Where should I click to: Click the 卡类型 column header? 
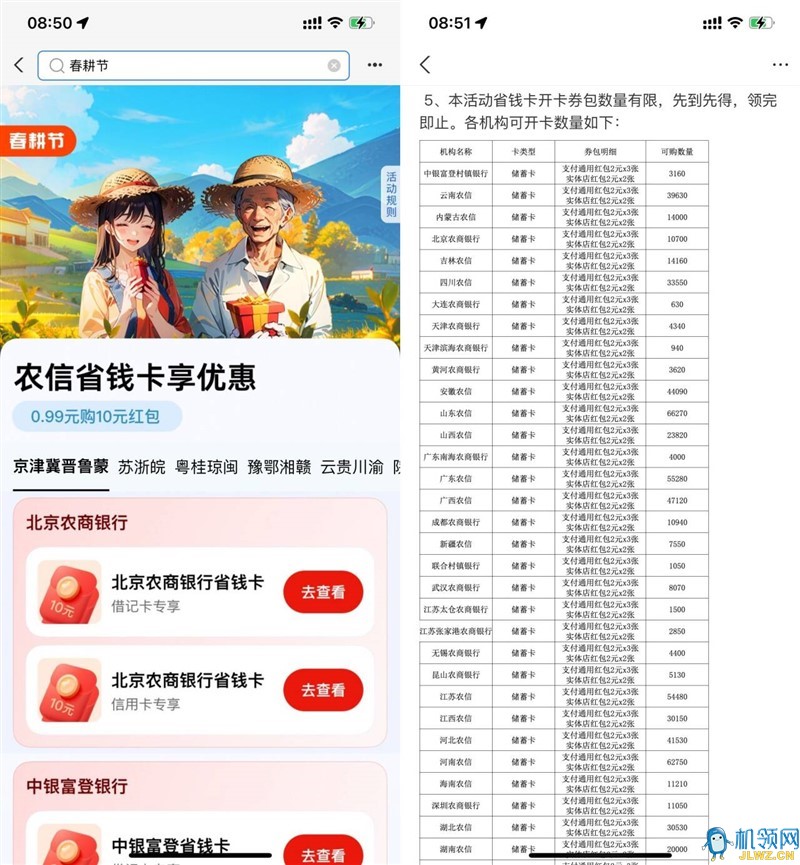pyautogui.click(x=524, y=152)
